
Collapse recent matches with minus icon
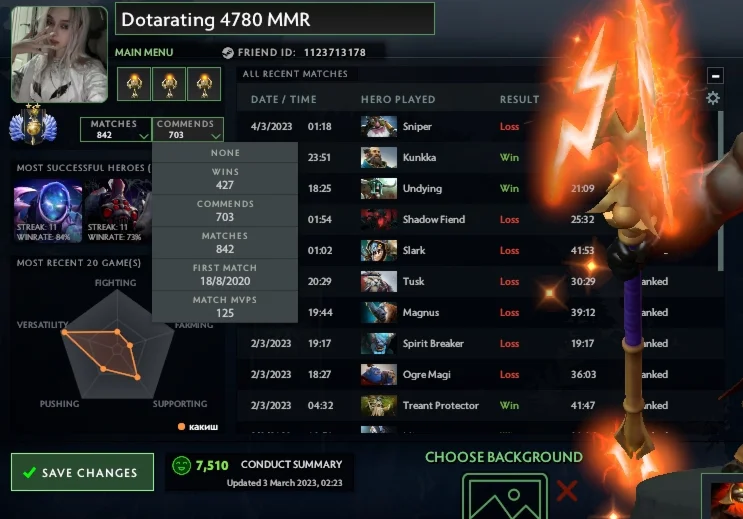click(715, 76)
